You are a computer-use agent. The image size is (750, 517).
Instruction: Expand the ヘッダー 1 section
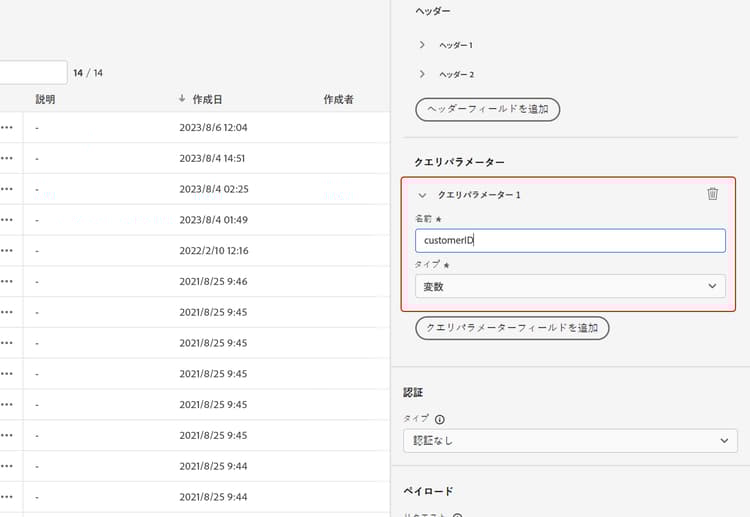(x=423, y=45)
